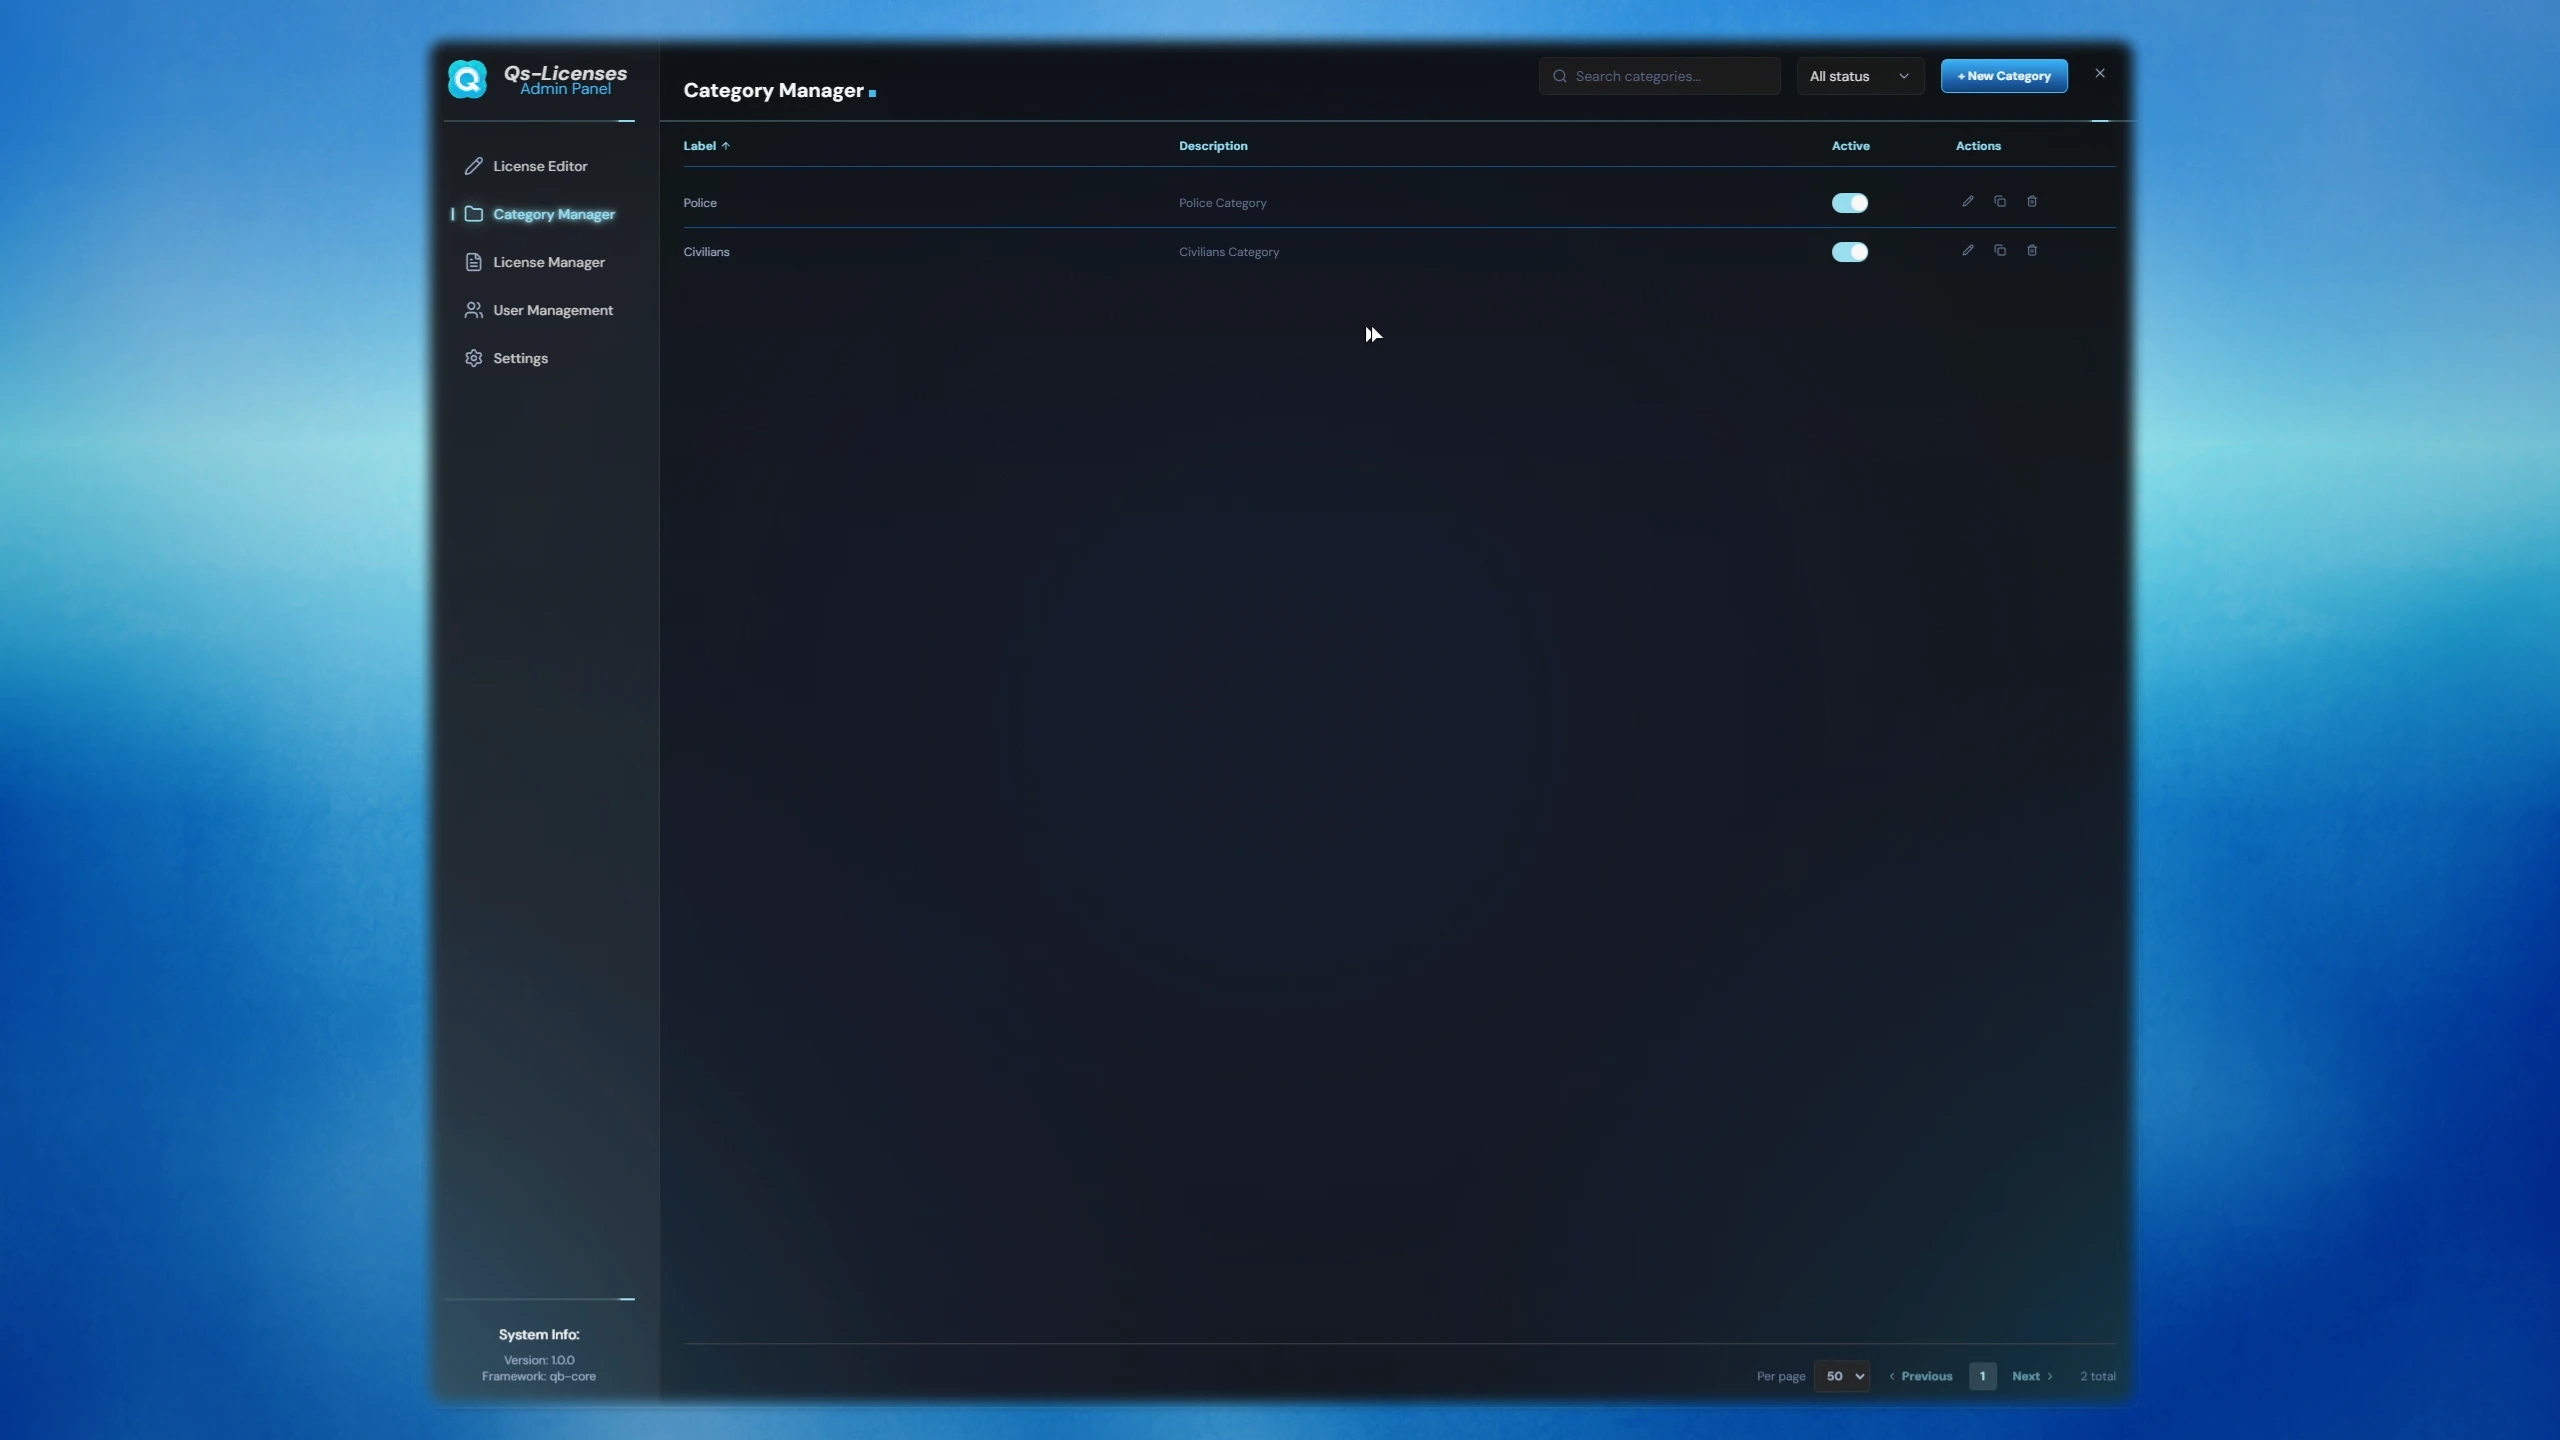This screenshot has height=1440, width=2560.
Task: Click the New Category button
Action: coord(2004,76)
